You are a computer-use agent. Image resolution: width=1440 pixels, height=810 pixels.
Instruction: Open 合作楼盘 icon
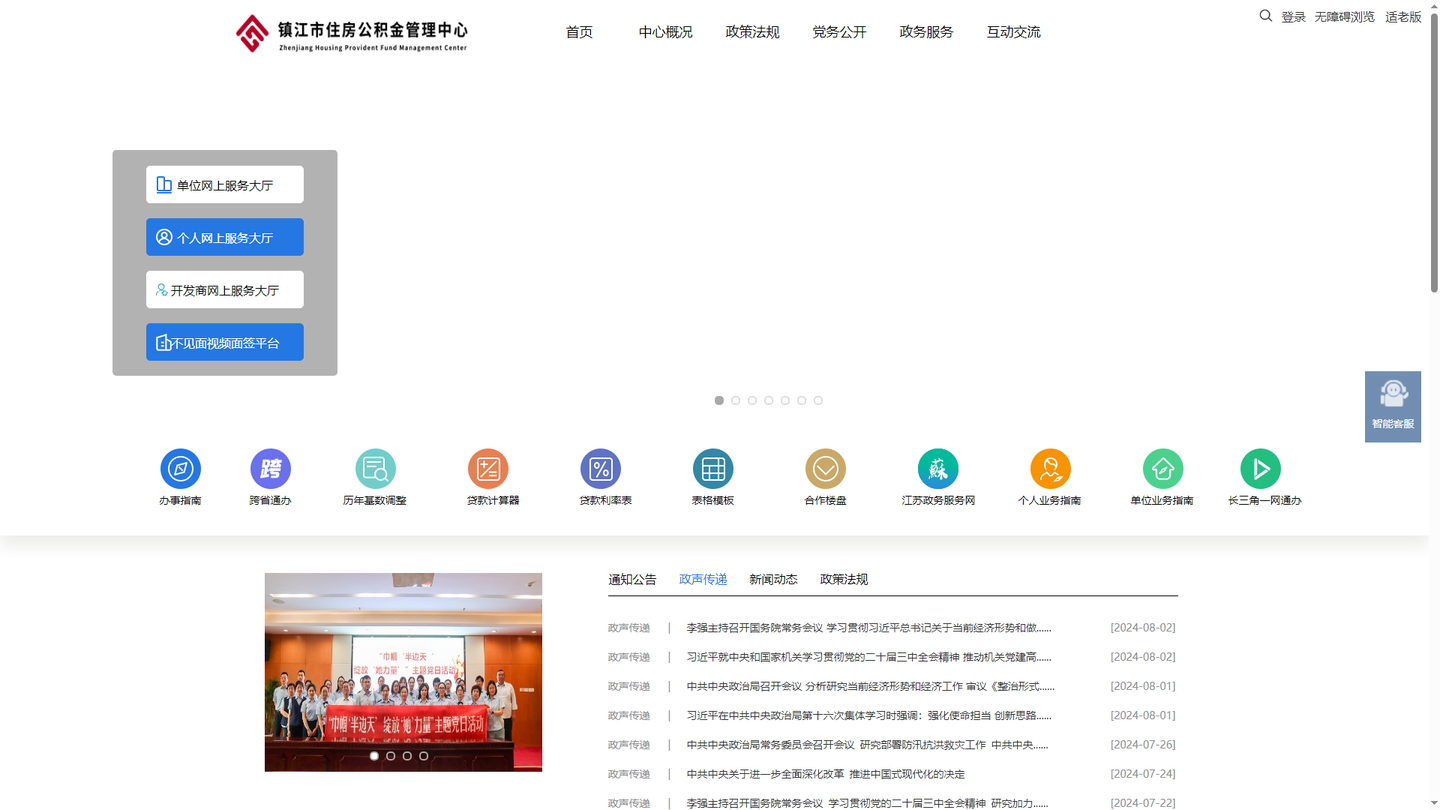point(825,469)
